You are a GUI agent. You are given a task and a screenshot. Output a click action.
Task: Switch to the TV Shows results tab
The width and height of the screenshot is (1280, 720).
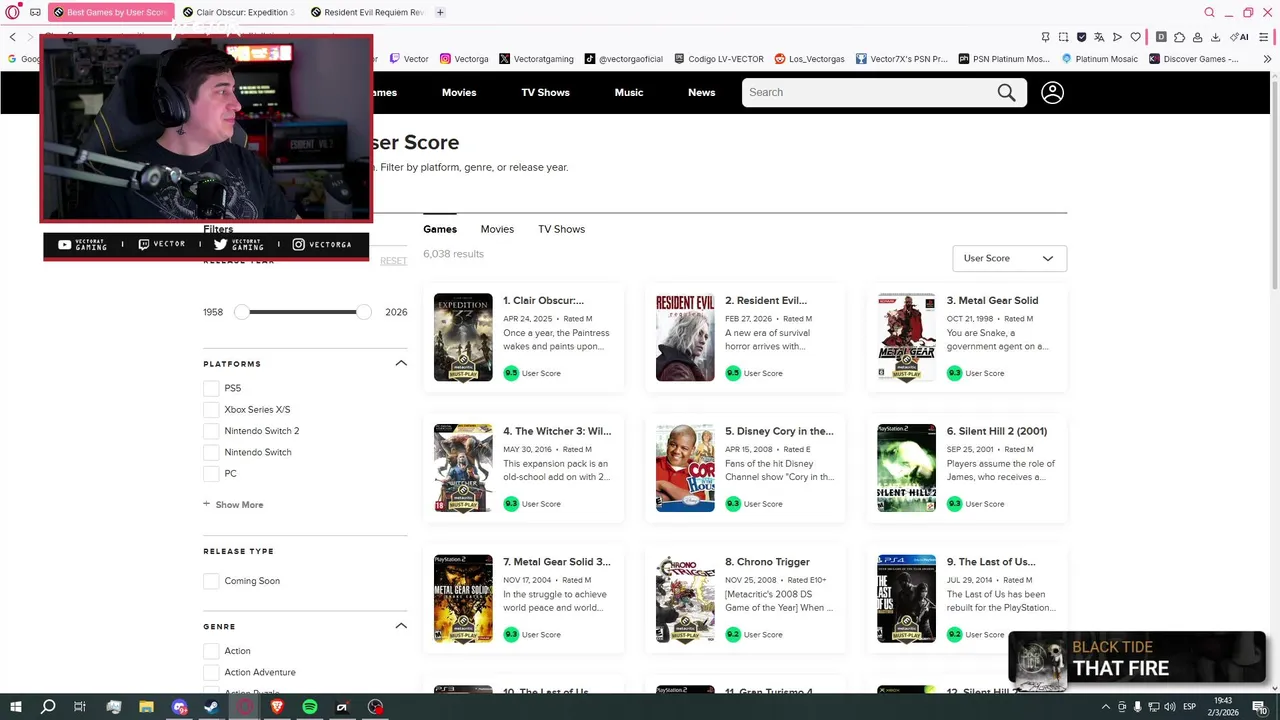pyautogui.click(x=561, y=229)
